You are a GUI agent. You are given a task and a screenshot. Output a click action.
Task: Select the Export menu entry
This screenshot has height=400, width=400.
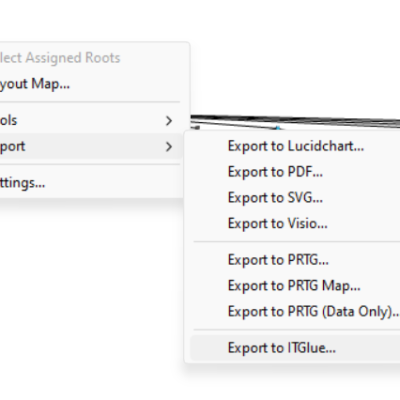click(x=90, y=146)
